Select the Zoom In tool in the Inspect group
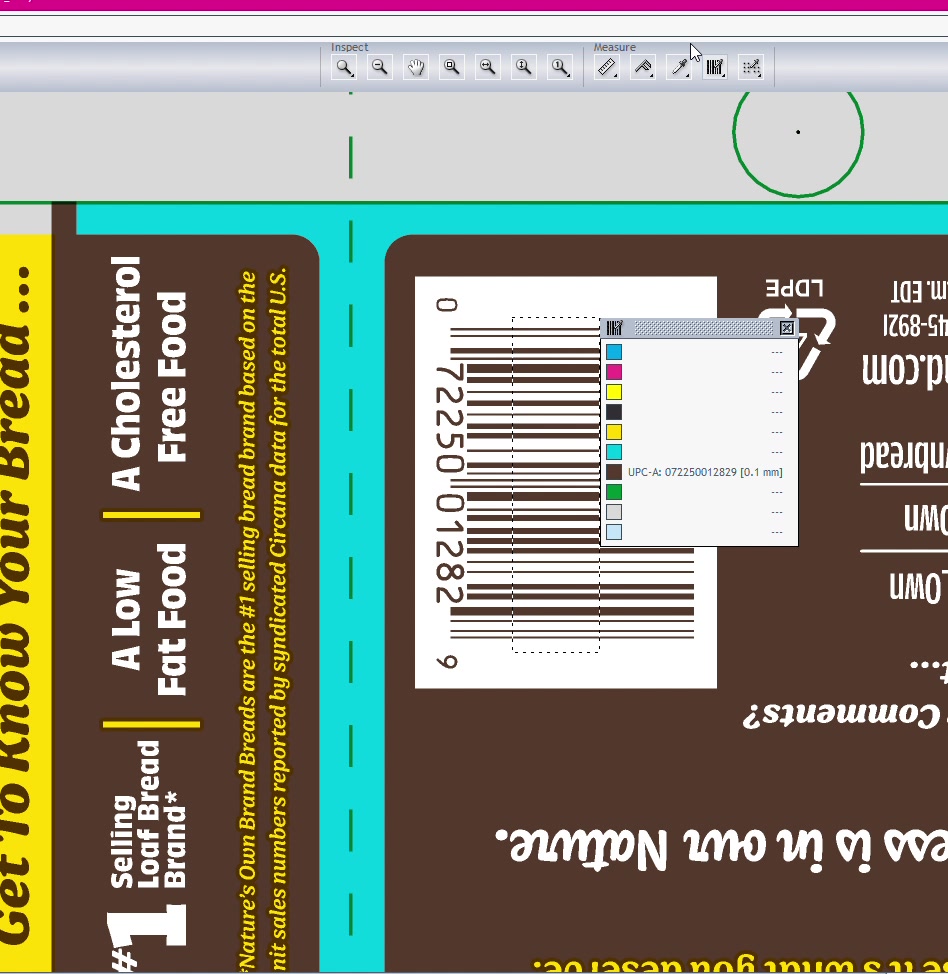Screen dimensions: 948x974 tap(344, 67)
